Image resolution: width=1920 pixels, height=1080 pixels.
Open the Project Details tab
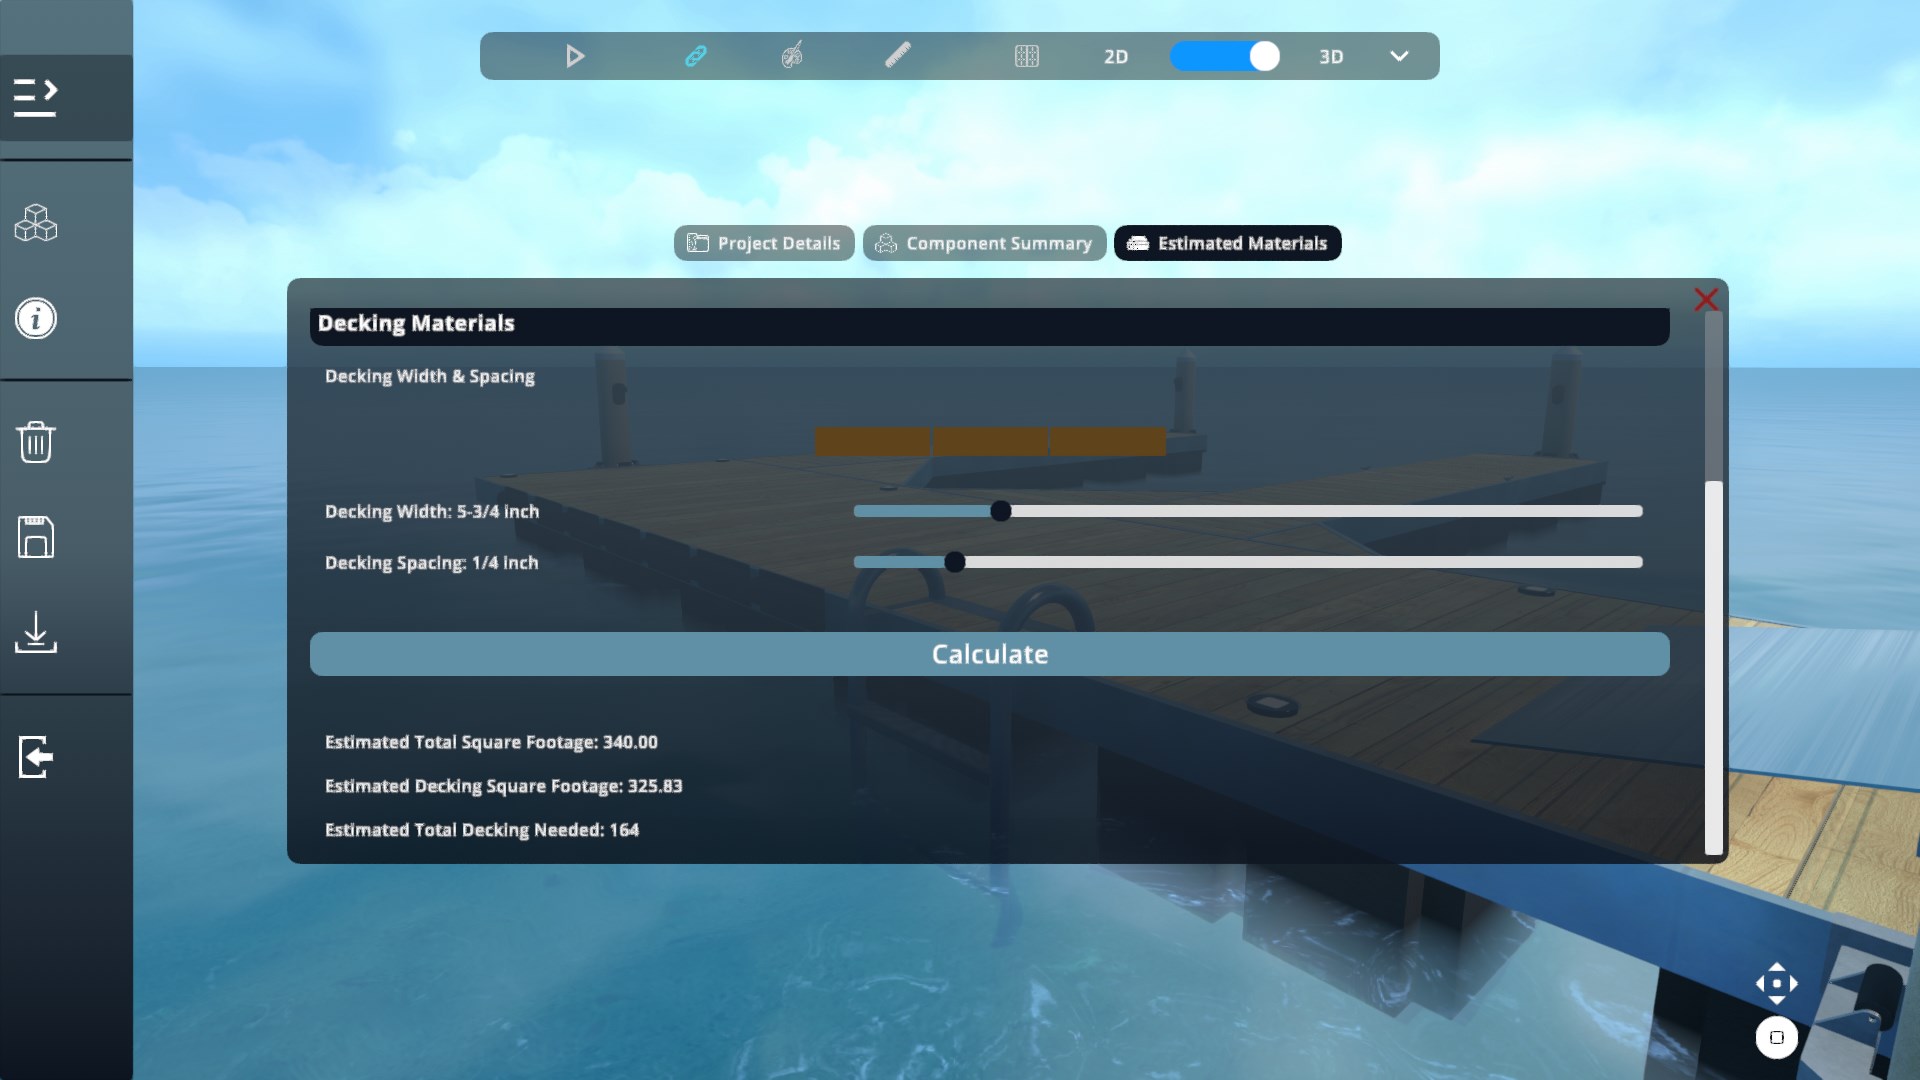(x=764, y=243)
